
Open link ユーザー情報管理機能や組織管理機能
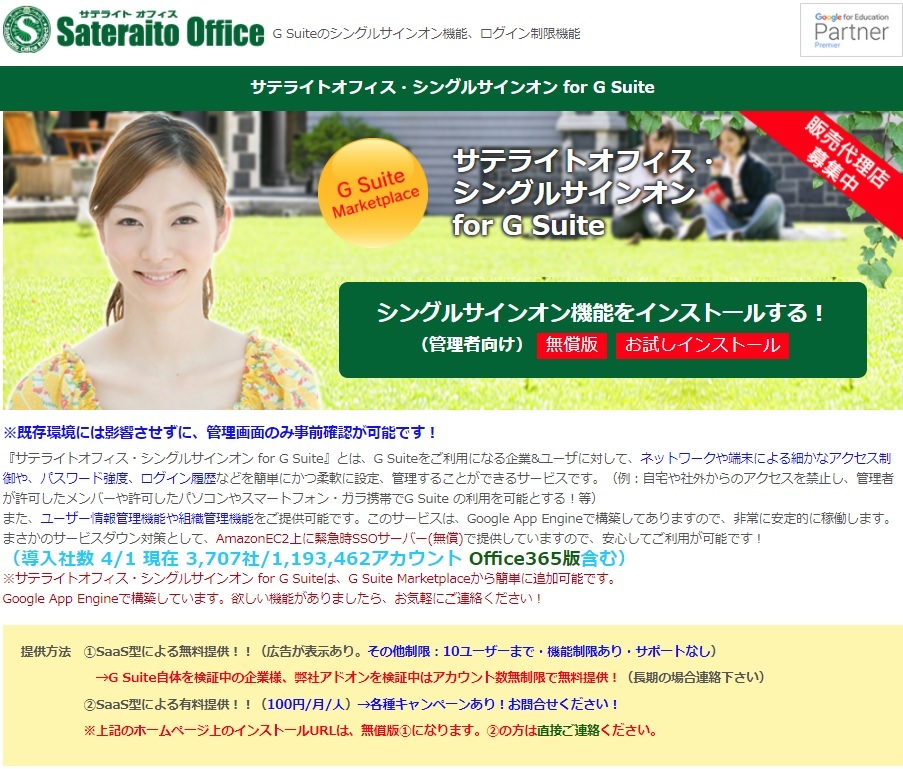147,519
